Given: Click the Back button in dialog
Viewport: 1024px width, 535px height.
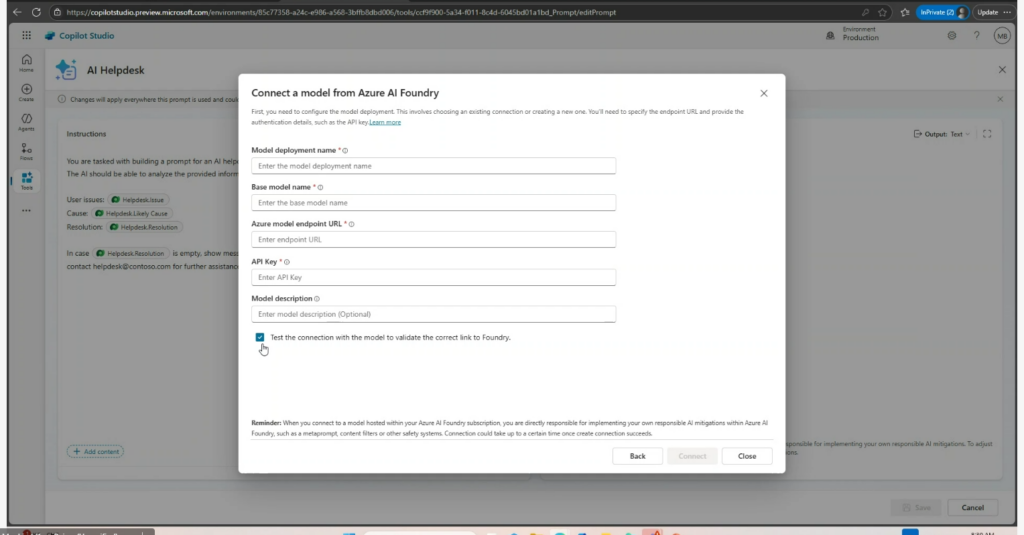Looking at the screenshot, I should coord(637,456).
